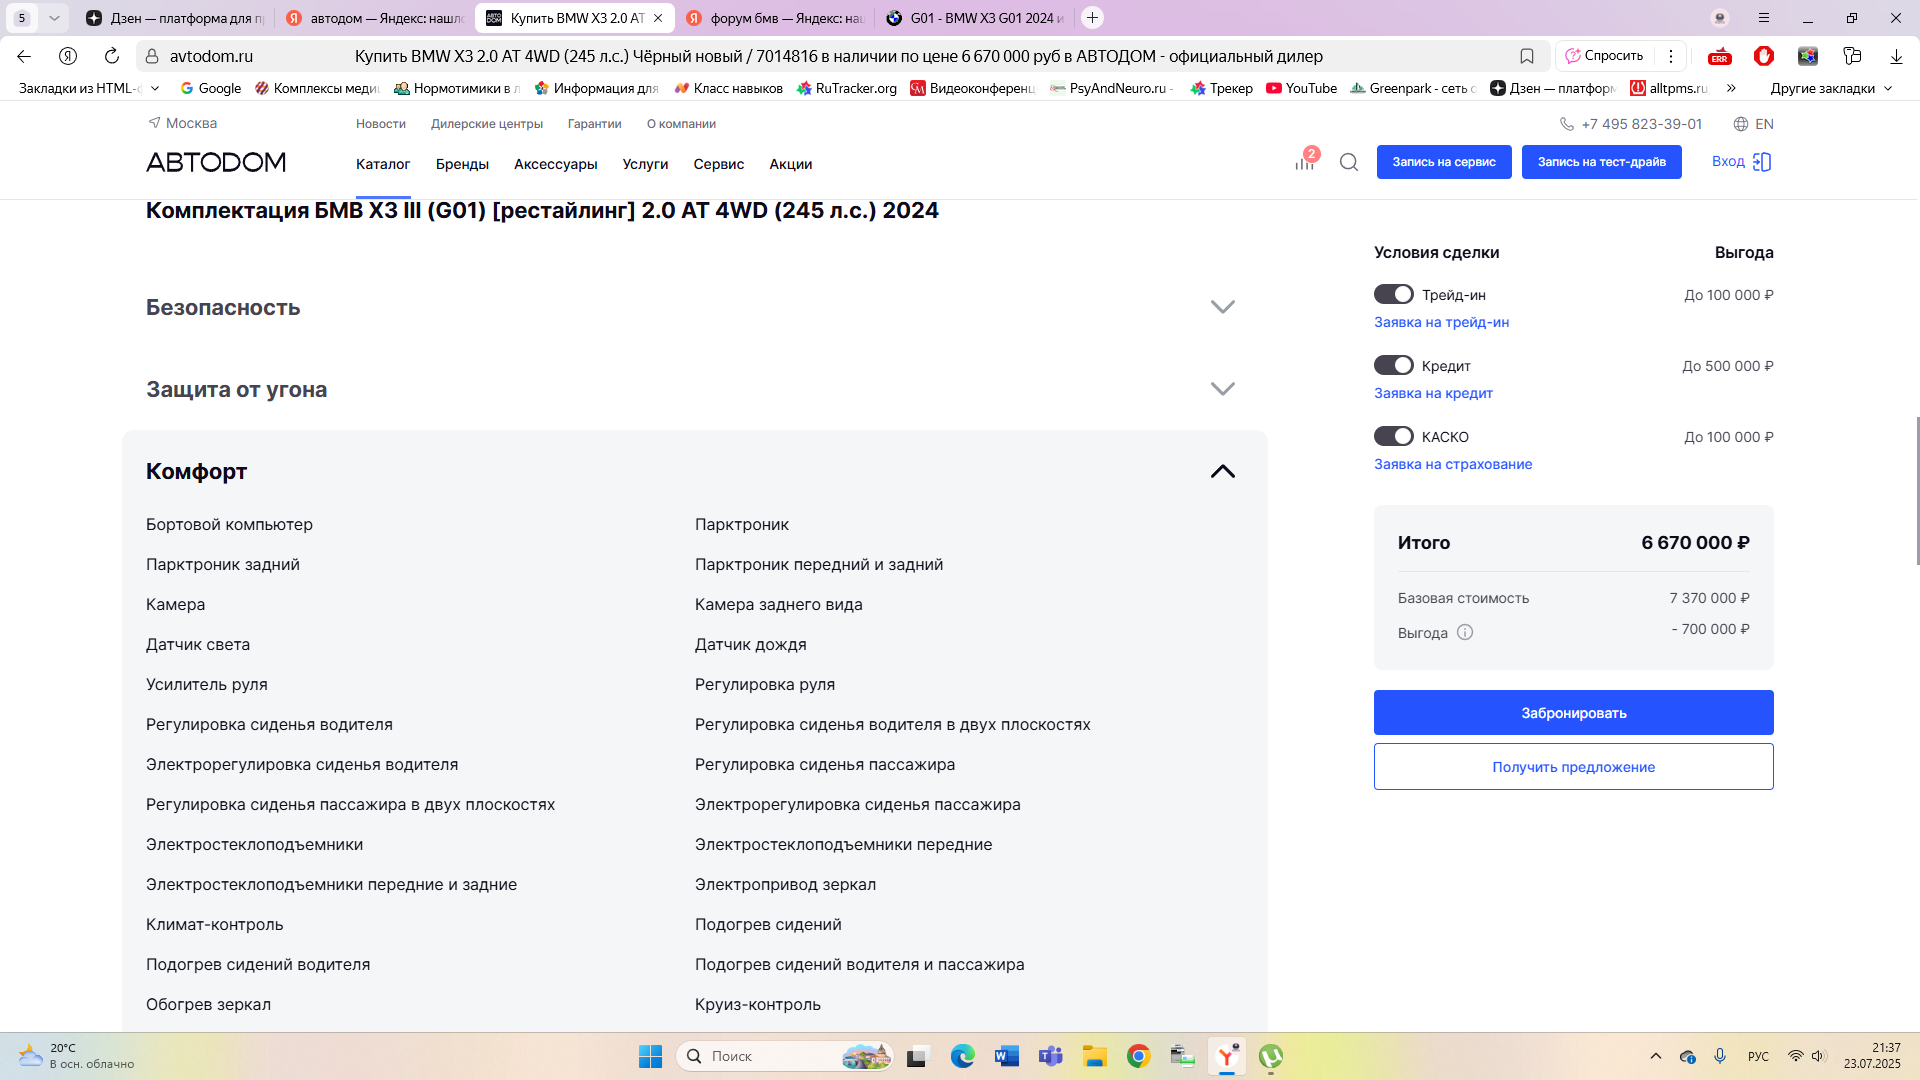The image size is (1920, 1080).
Task: Open the RuTracker.org bookmark
Action: point(846,88)
